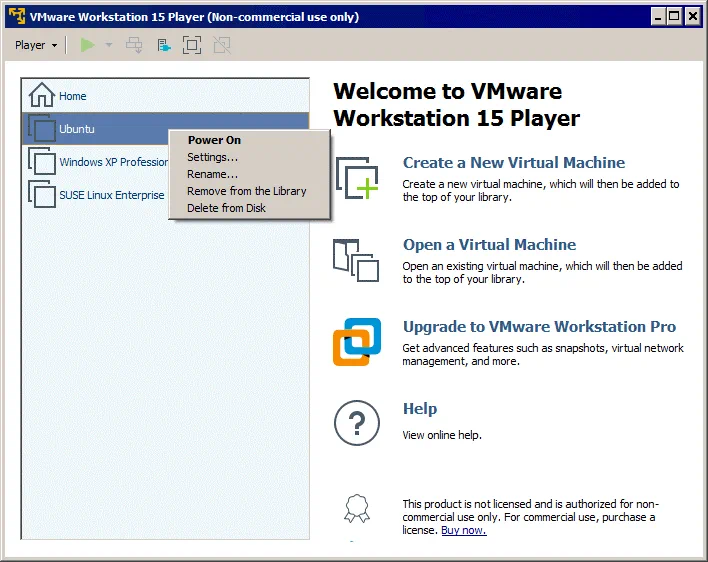The height and width of the screenshot is (562, 708).
Task: Click the green Power On play button
Action: coord(88,45)
